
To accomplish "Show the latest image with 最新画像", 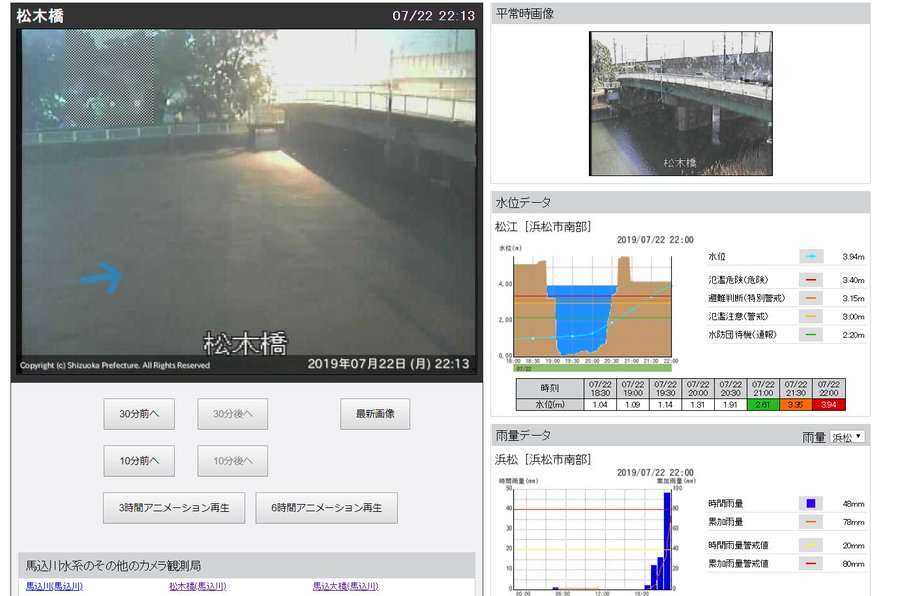I will click(375, 414).
